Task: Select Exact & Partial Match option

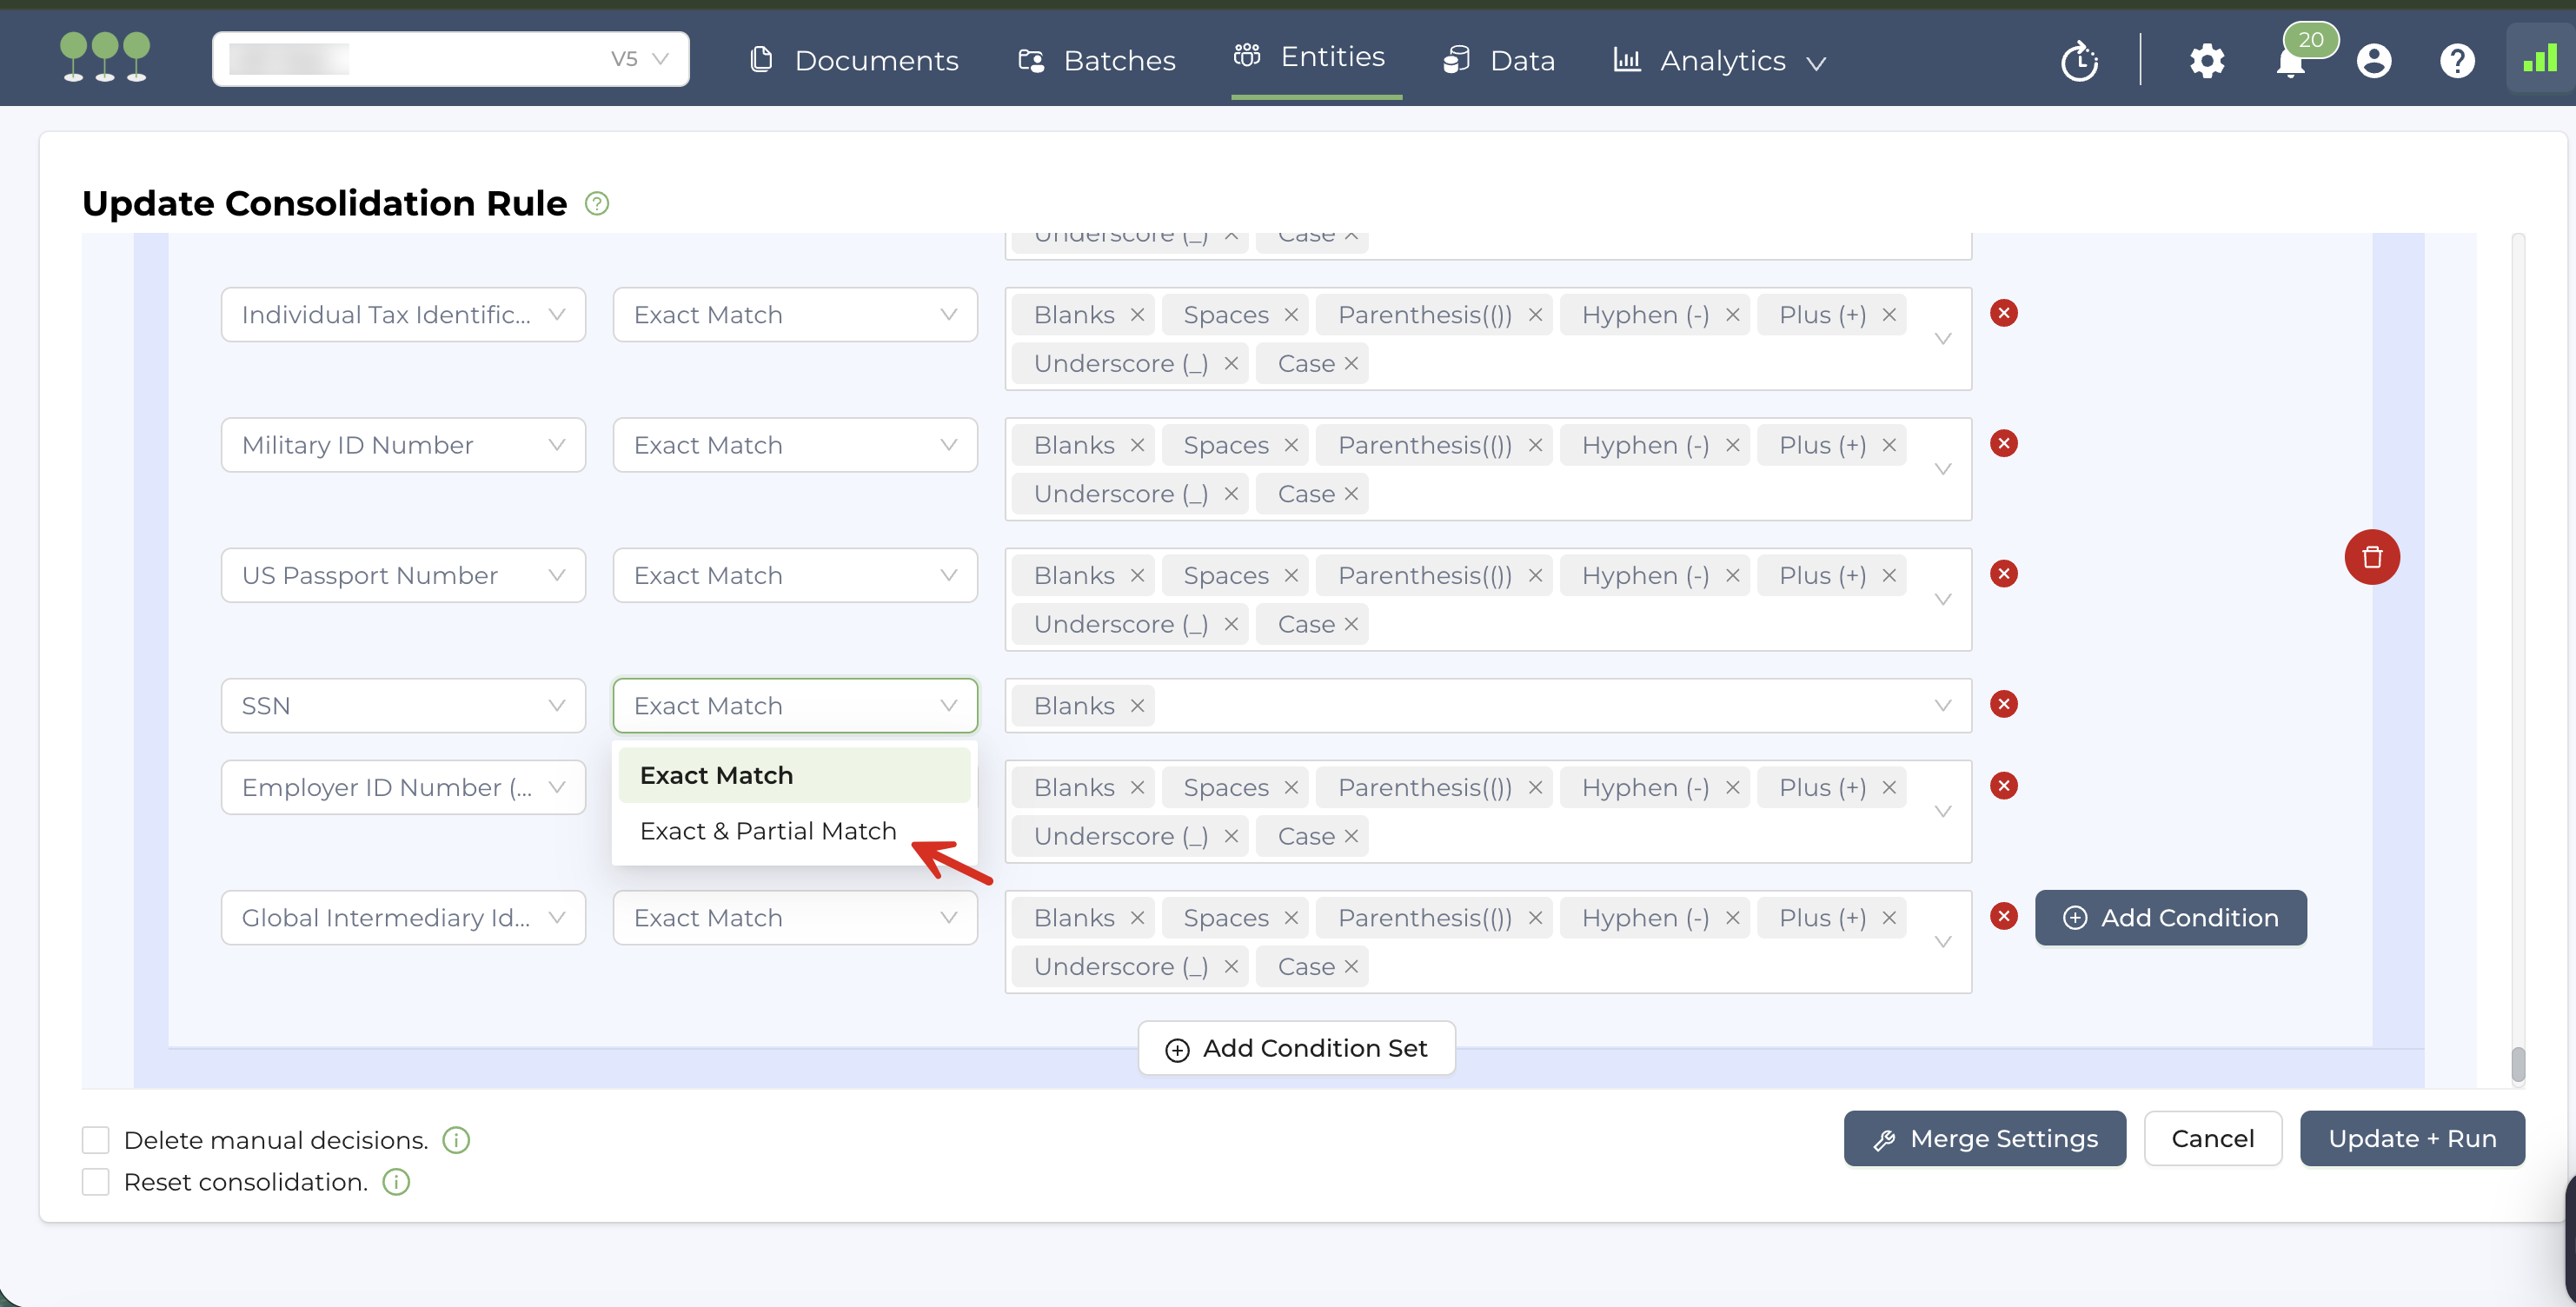Action: 768,831
